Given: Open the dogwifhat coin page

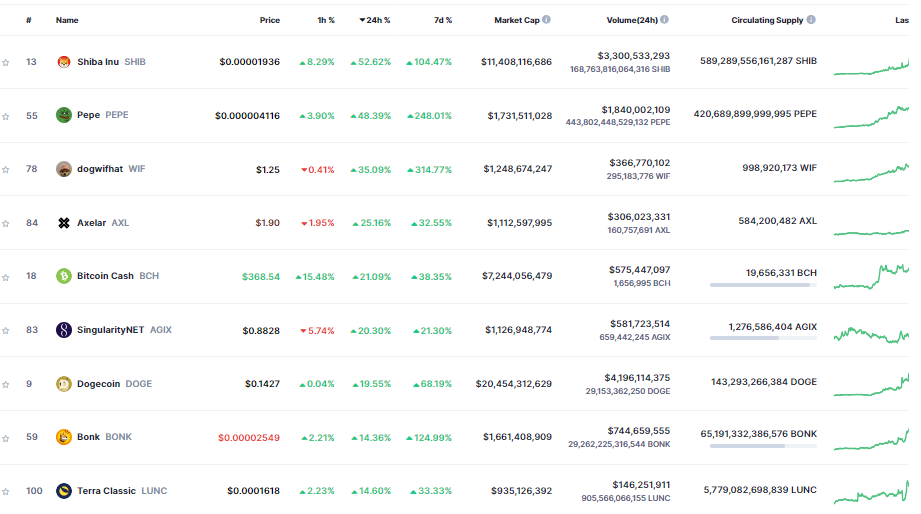Looking at the screenshot, I should (x=100, y=169).
